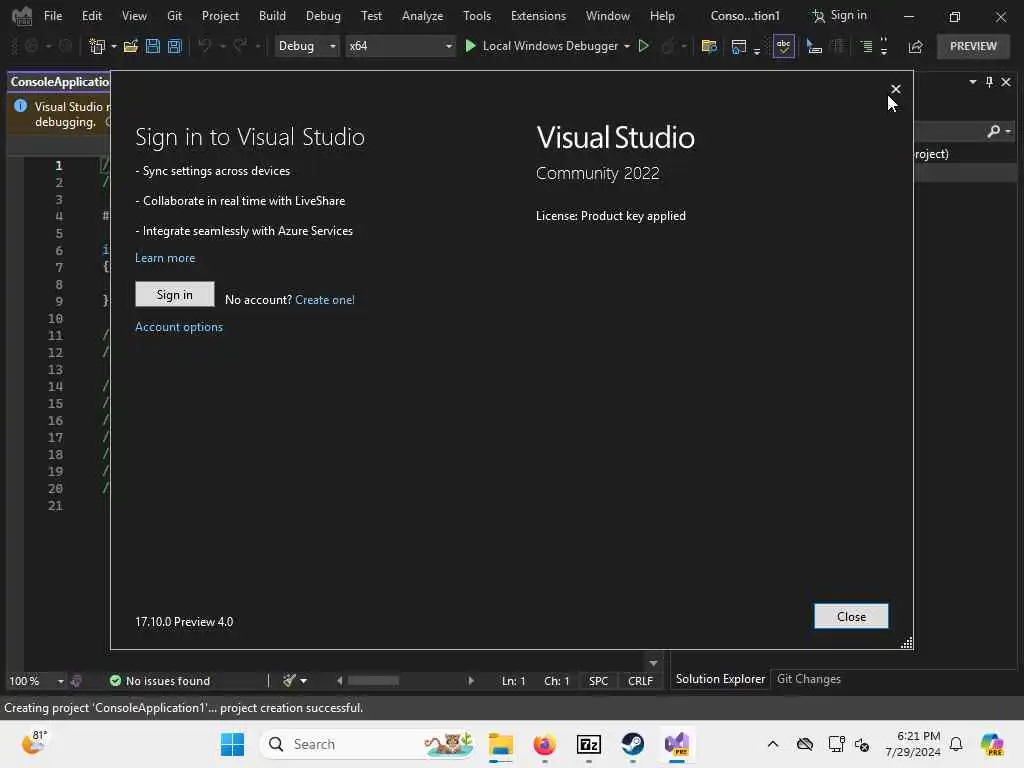Click the Save file icon
Viewport: 1024px width, 768px height.
pos(153,46)
